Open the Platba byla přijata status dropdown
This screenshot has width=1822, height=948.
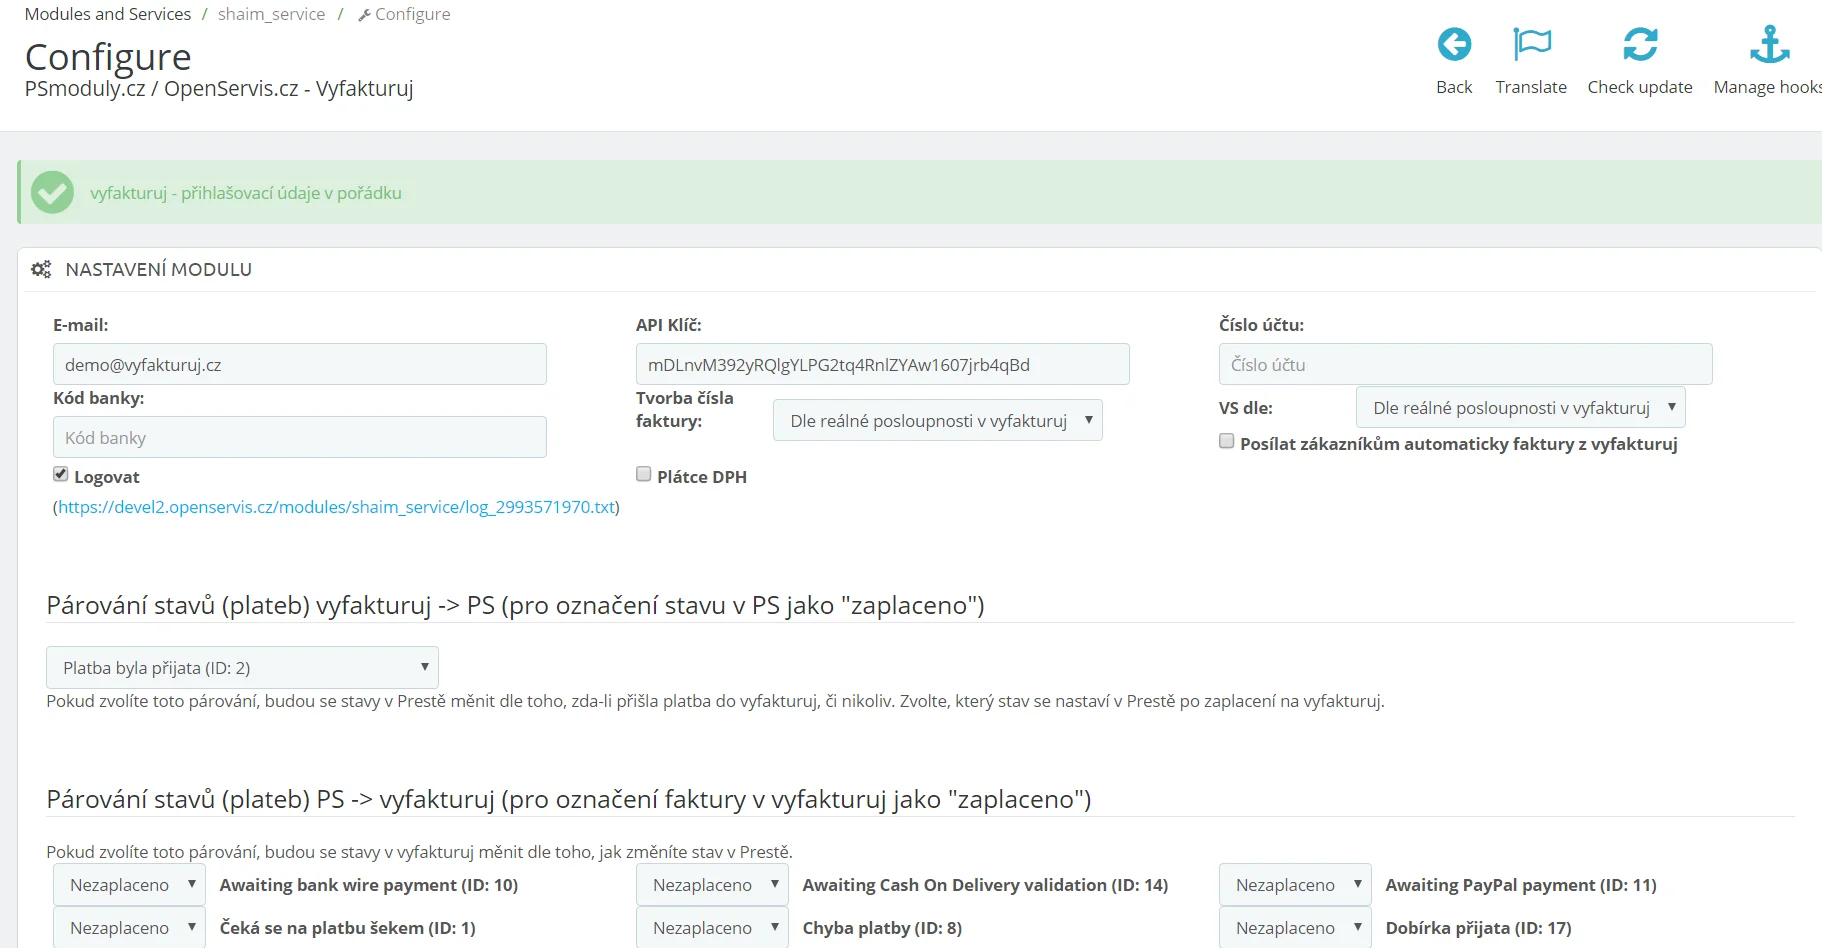[242, 668]
